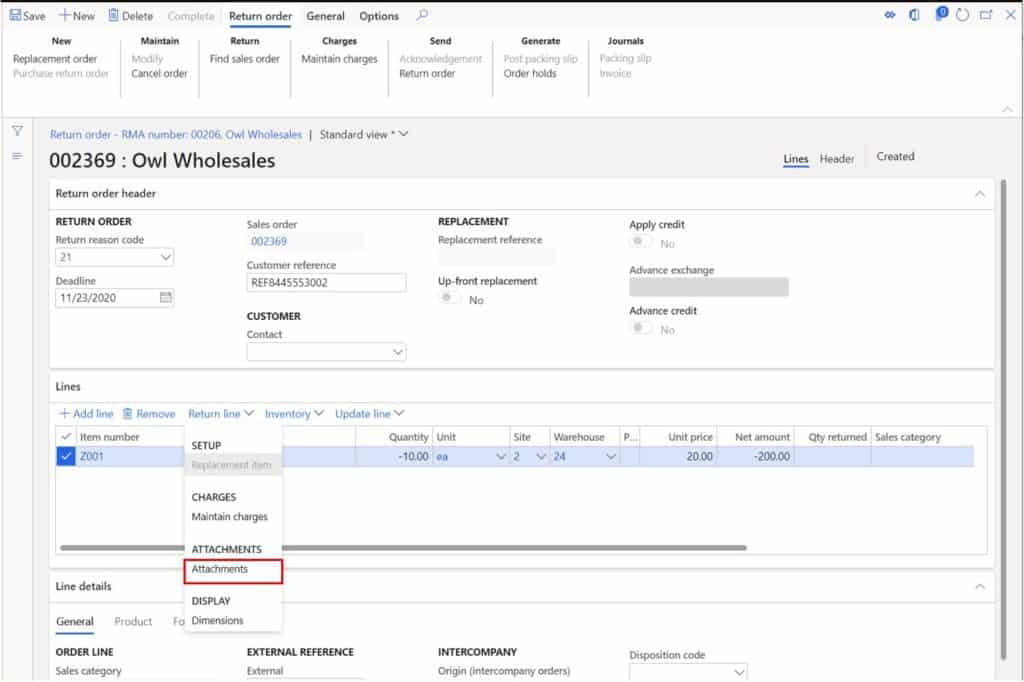This screenshot has width=1024, height=682.
Task: Select the checkbox on the Z001 line
Action: (x=66, y=457)
